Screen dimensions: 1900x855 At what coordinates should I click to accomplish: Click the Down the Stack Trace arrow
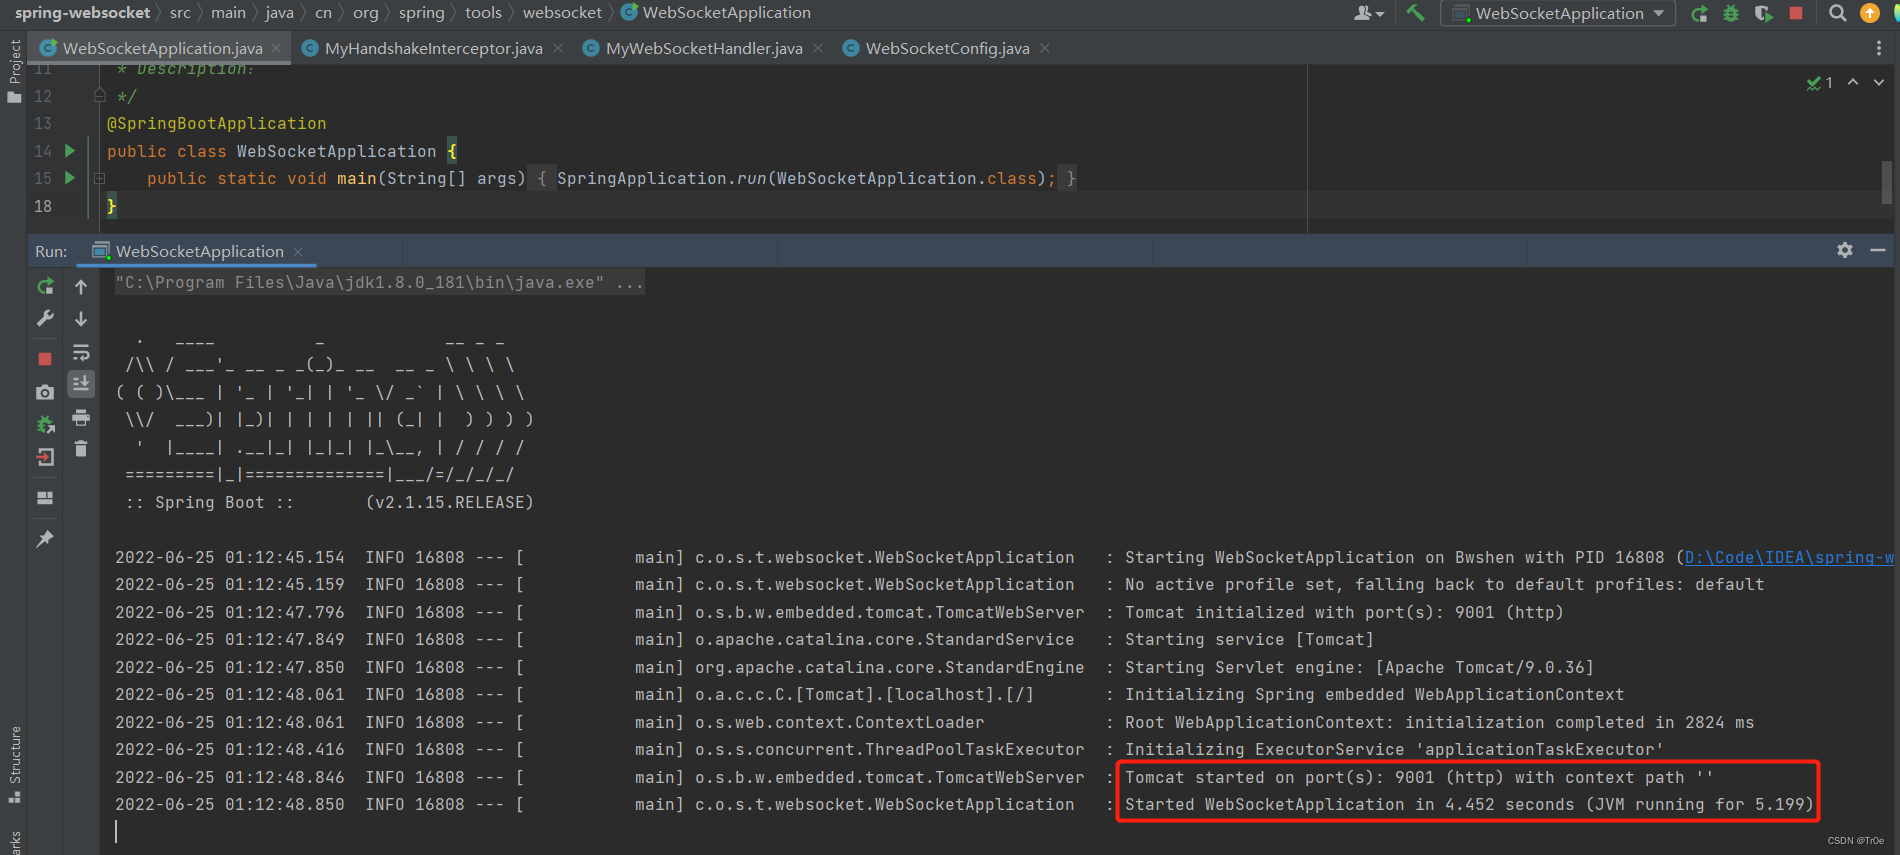(x=81, y=319)
